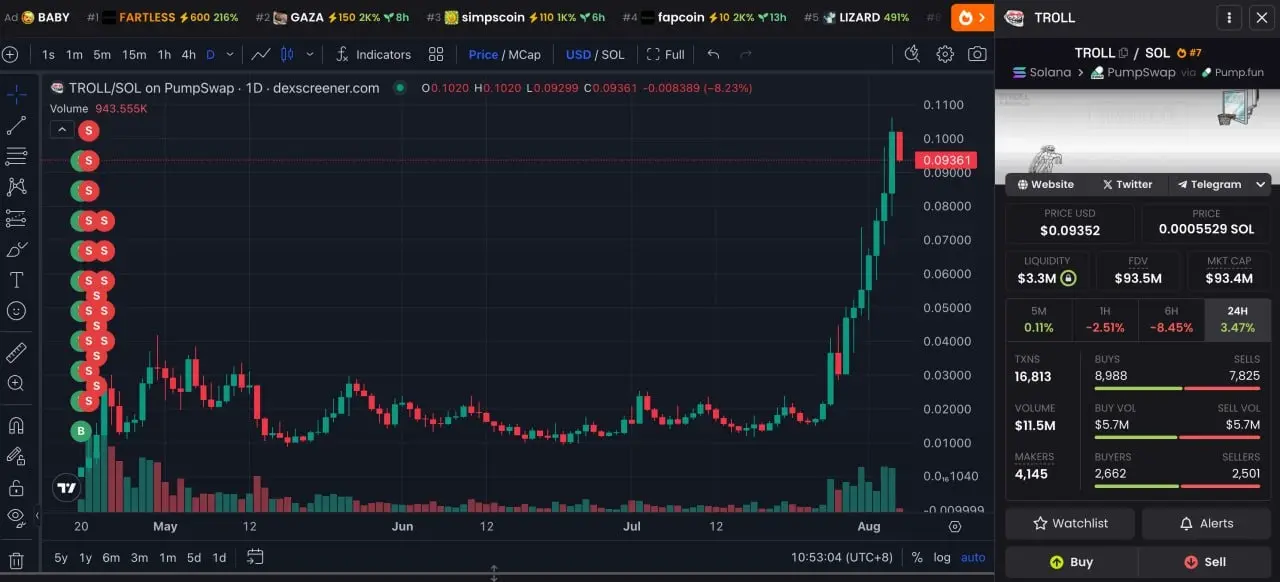The width and height of the screenshot is (1280, 582).
Task: Select the 1s timeframe
Action: [49, 54]
